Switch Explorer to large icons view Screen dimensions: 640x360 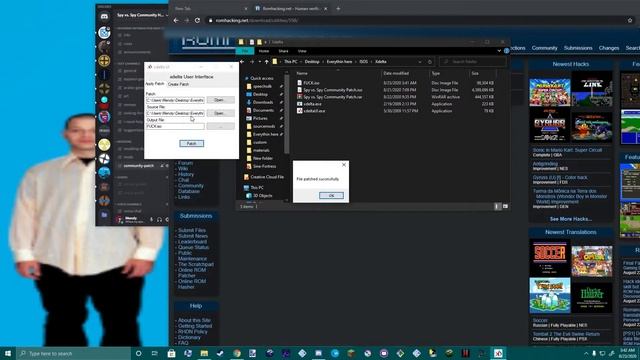coord(505,207)
